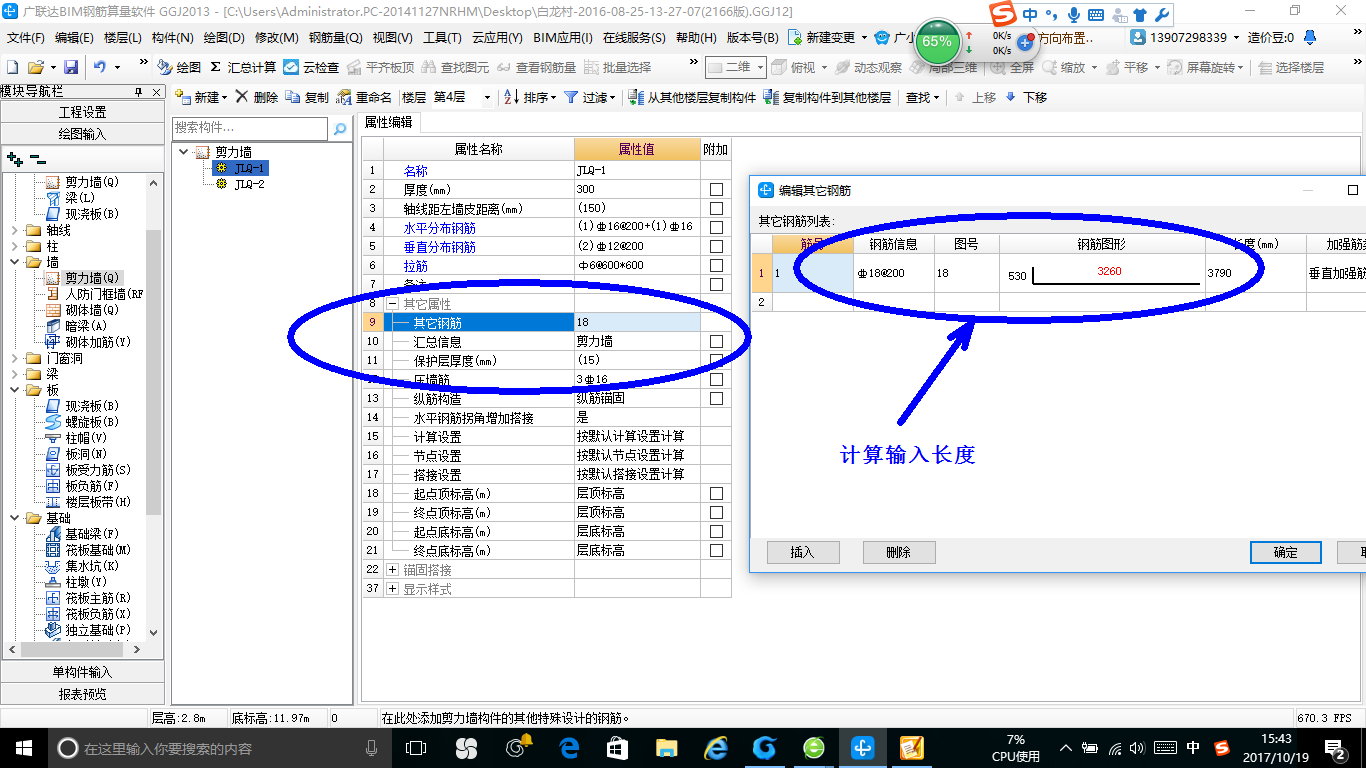
Task: Open the 绘图 drawing tool
Action: (x=179, y=67)
